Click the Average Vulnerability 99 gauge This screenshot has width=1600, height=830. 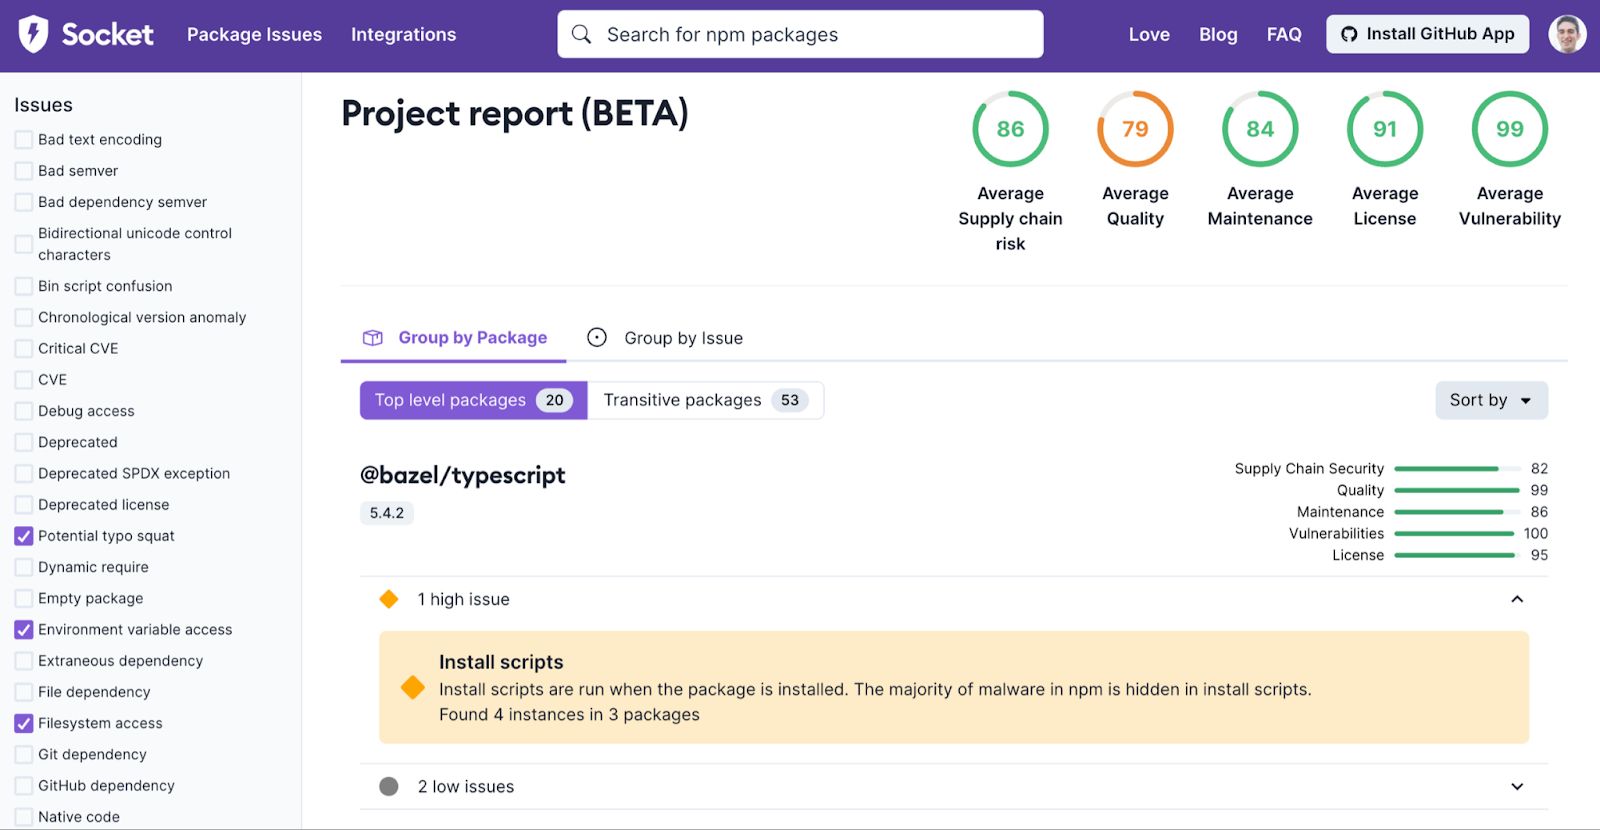click(x=1510, y=129)
